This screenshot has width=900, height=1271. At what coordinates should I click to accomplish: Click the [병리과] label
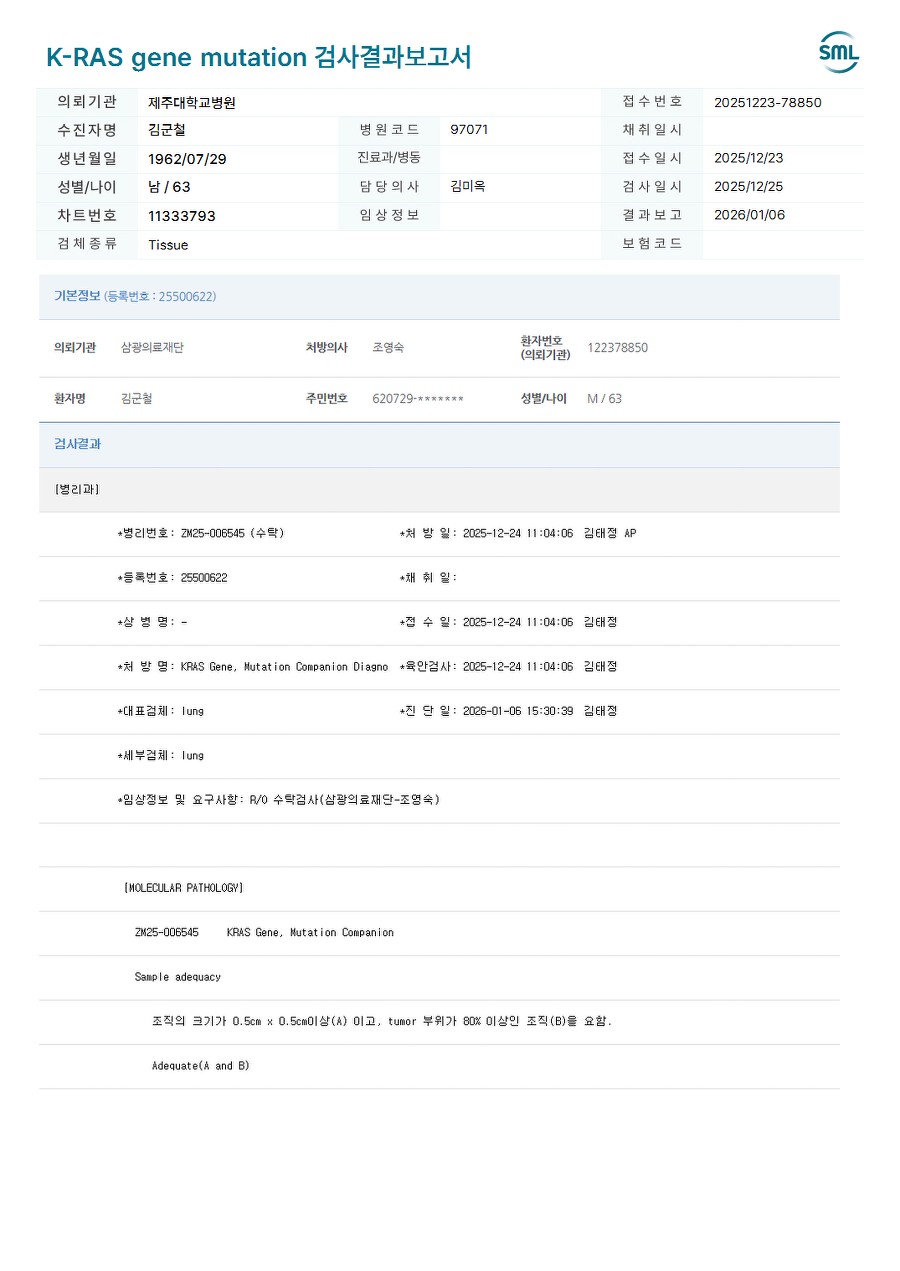(x=77, y=489)
